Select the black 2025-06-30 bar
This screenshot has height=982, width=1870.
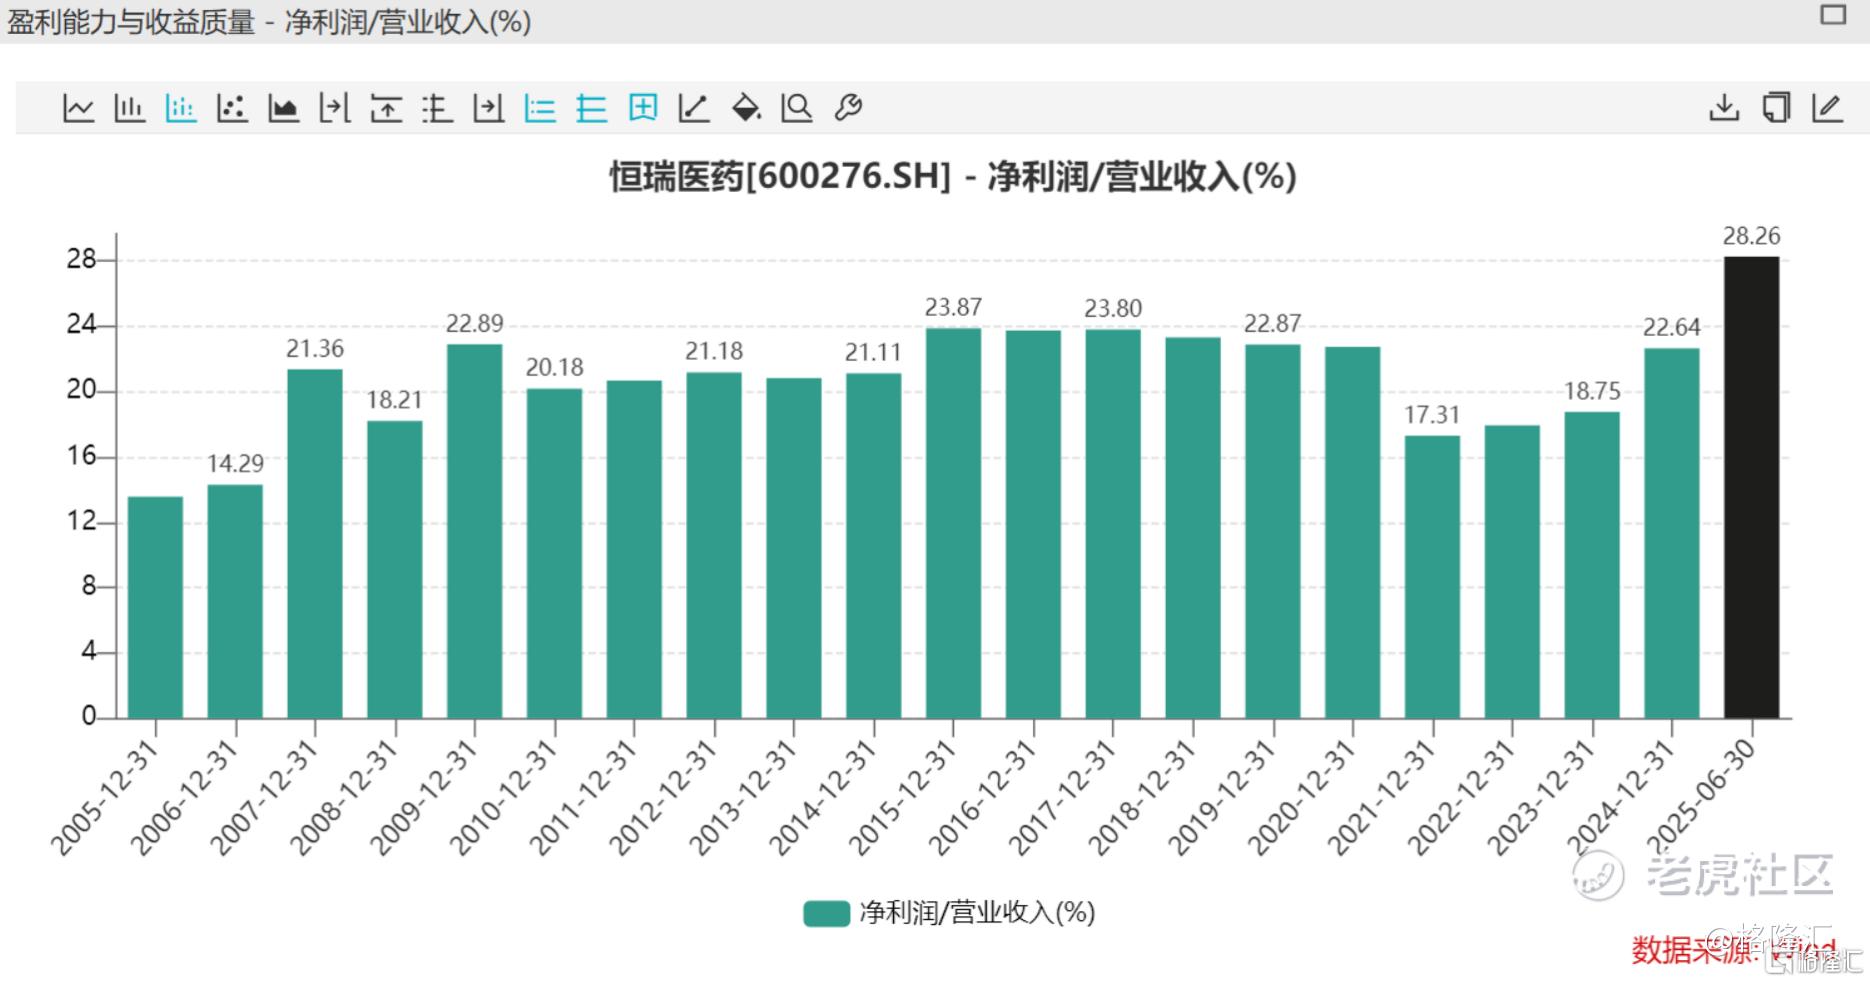click(x=1751, y=487)
